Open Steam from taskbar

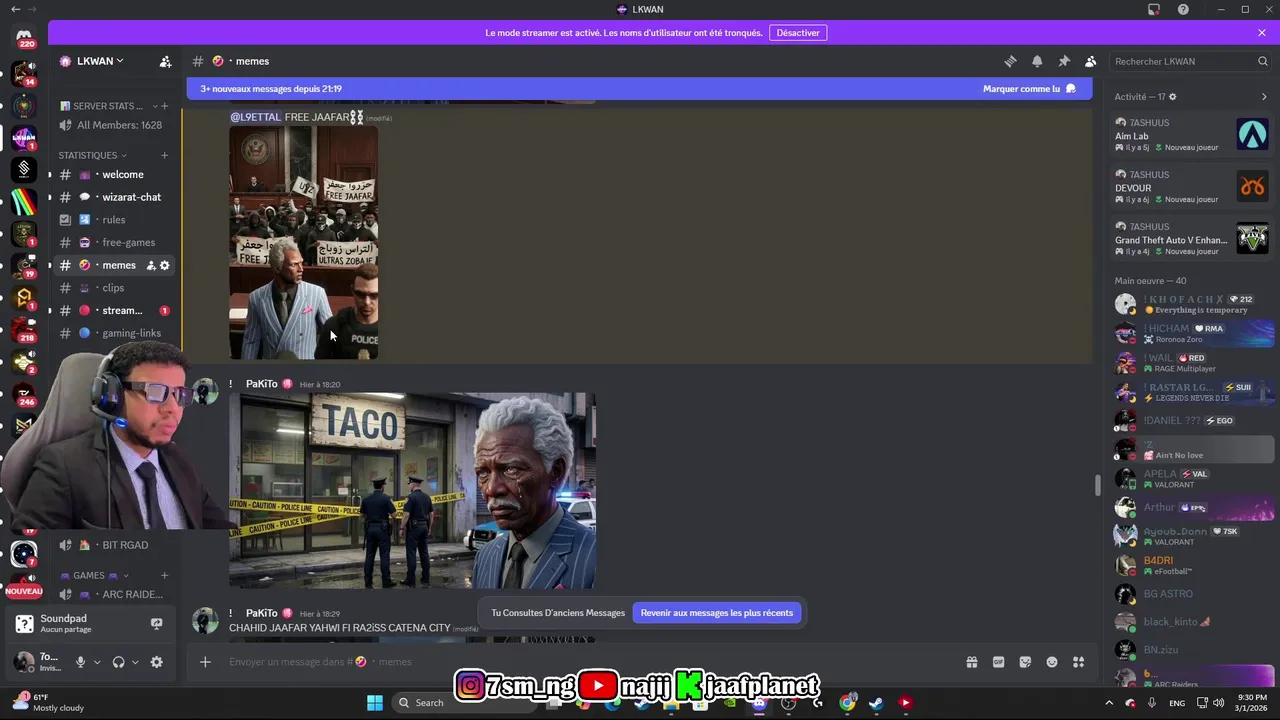(876, 703)
